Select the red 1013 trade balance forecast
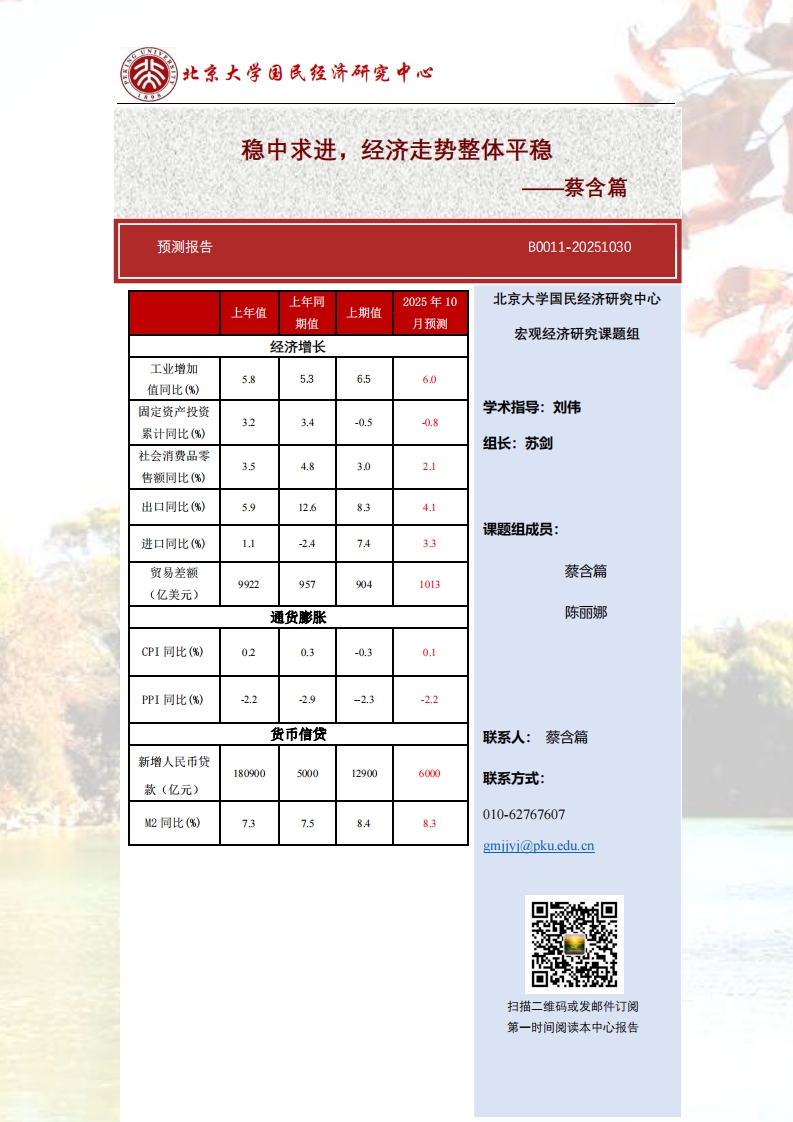Viewport: 793px width, 1122px height. 429,585
